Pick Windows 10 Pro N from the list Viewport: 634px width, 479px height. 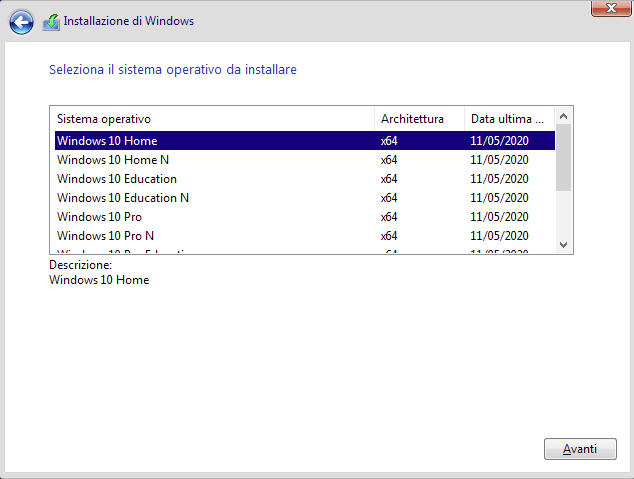(x=305, y=236)
